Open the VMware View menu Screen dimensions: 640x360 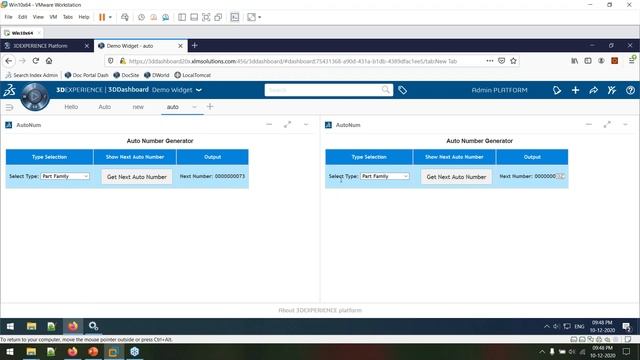point(38,17)
